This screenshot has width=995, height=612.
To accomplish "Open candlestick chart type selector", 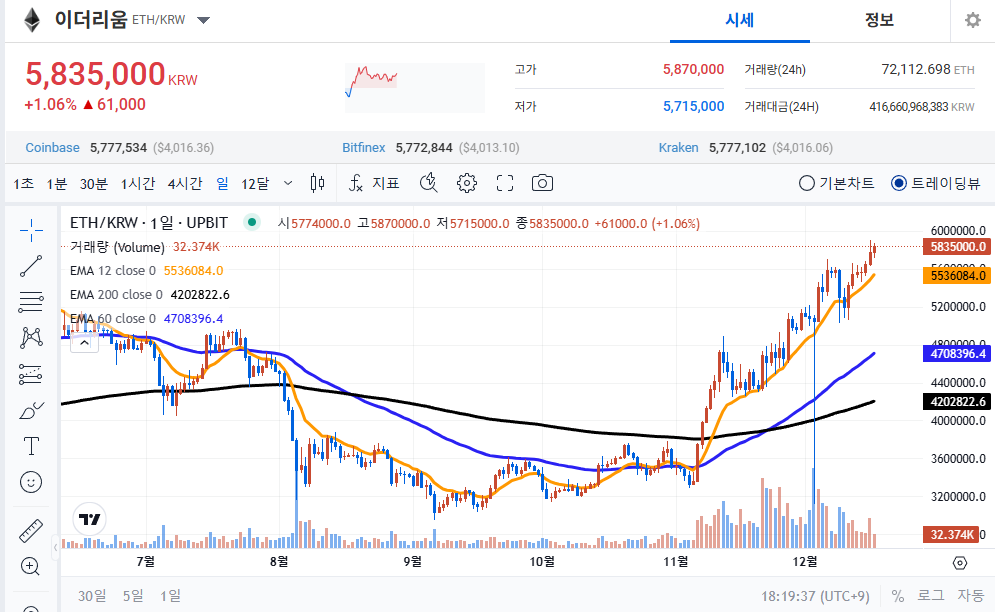I will coord(317,183).
